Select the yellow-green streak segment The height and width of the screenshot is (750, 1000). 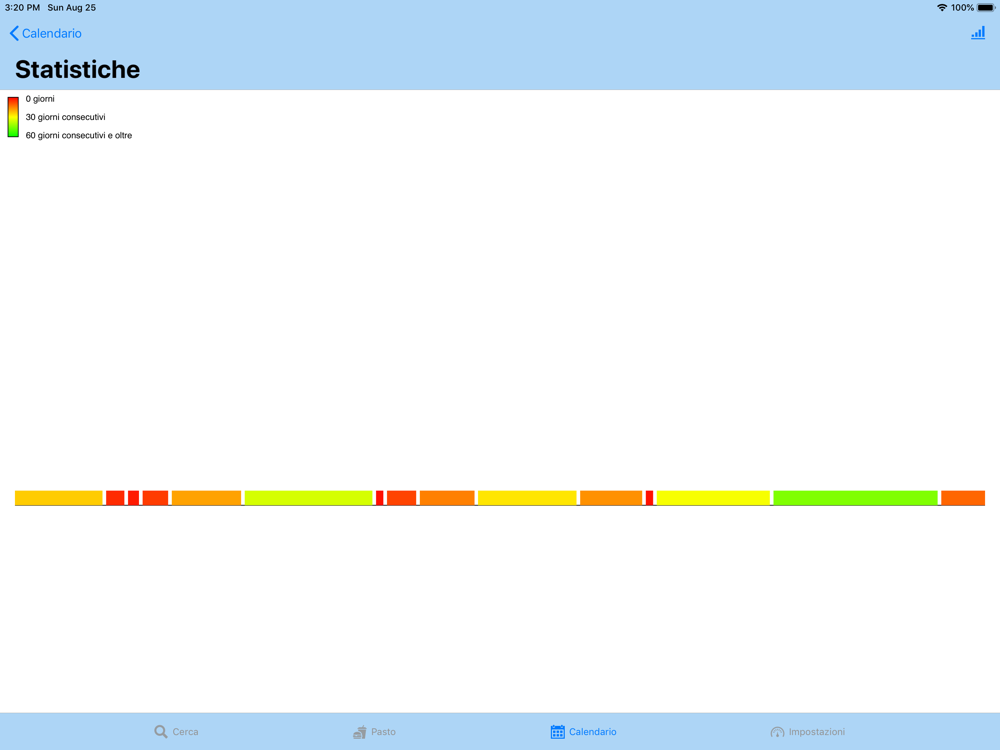pos(308,497)
